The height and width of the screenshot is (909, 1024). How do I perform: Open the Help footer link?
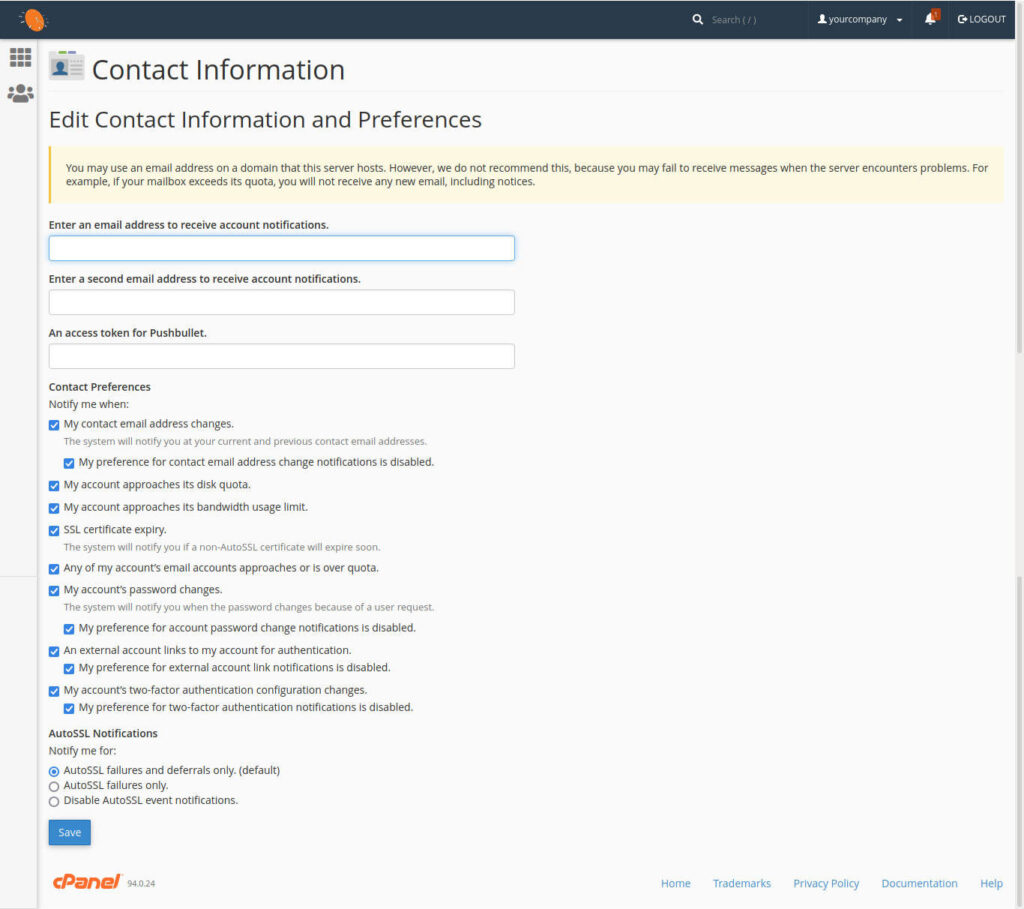pyautogui.click(x=991, y=883)
